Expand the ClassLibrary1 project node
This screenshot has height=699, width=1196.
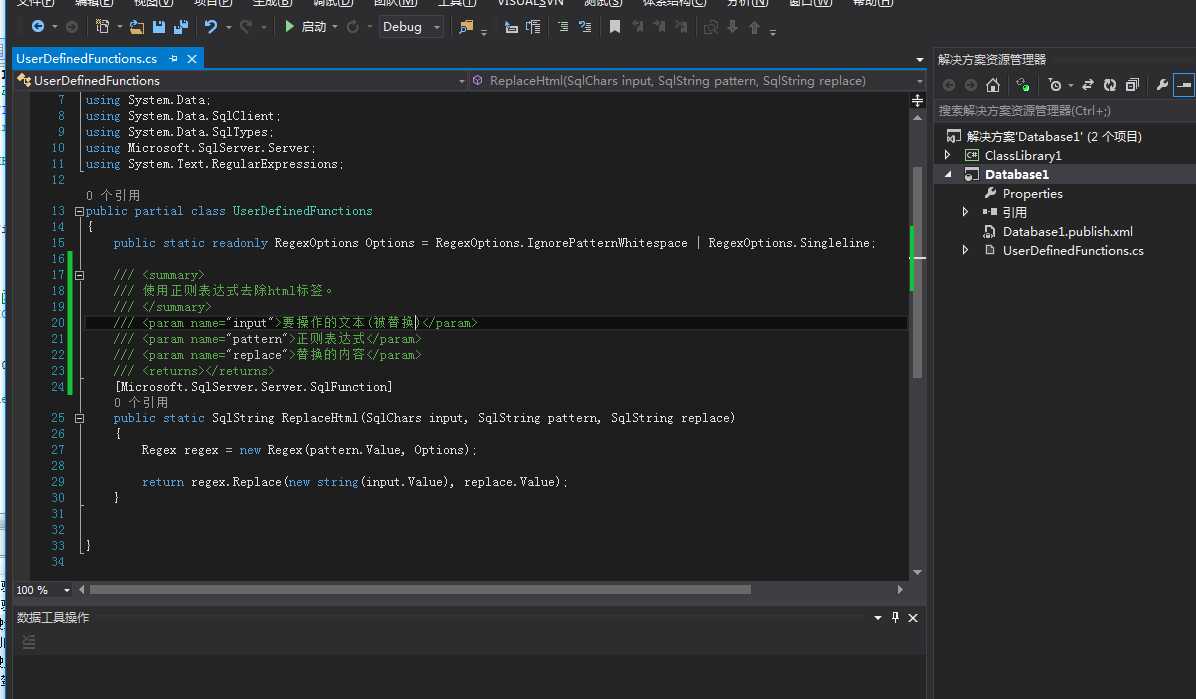pos(948,155)
